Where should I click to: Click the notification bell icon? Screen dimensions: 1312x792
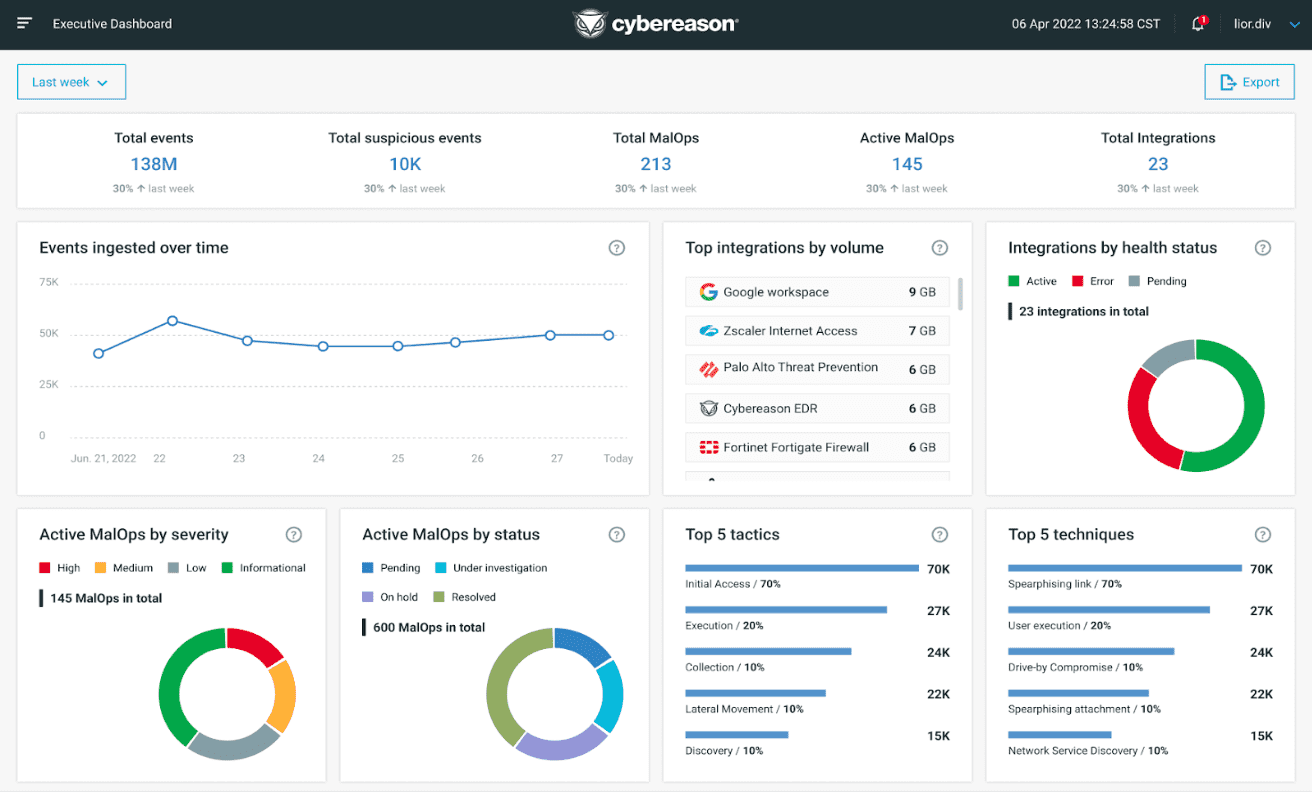tap(1197, 24)
